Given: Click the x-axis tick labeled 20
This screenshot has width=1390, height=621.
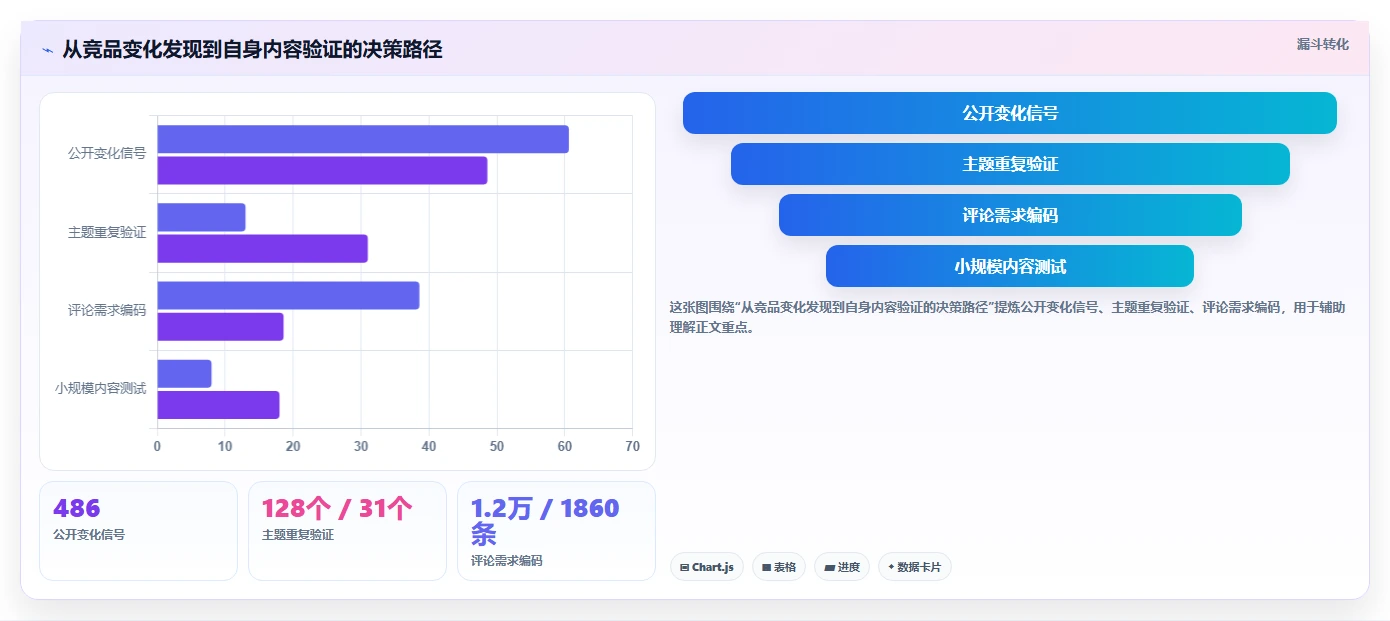Looking at the screenshot, I should tap(293, 446).
